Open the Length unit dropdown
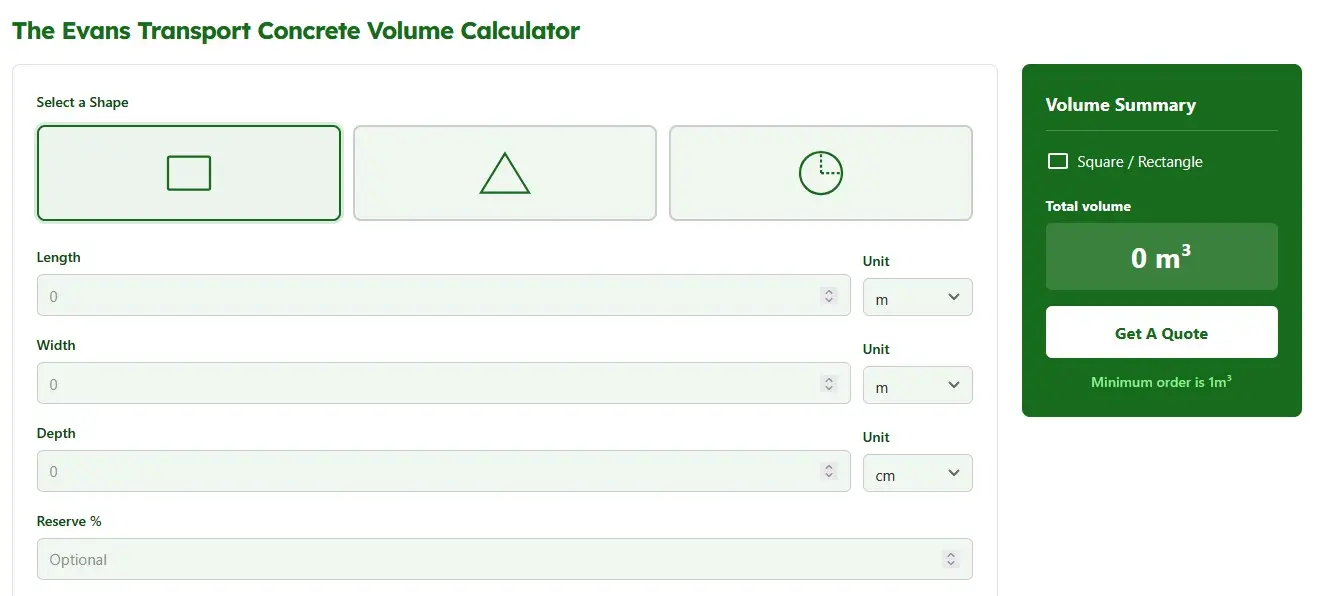Screen dimensions: 1321x596 click(x=917, y=296)
